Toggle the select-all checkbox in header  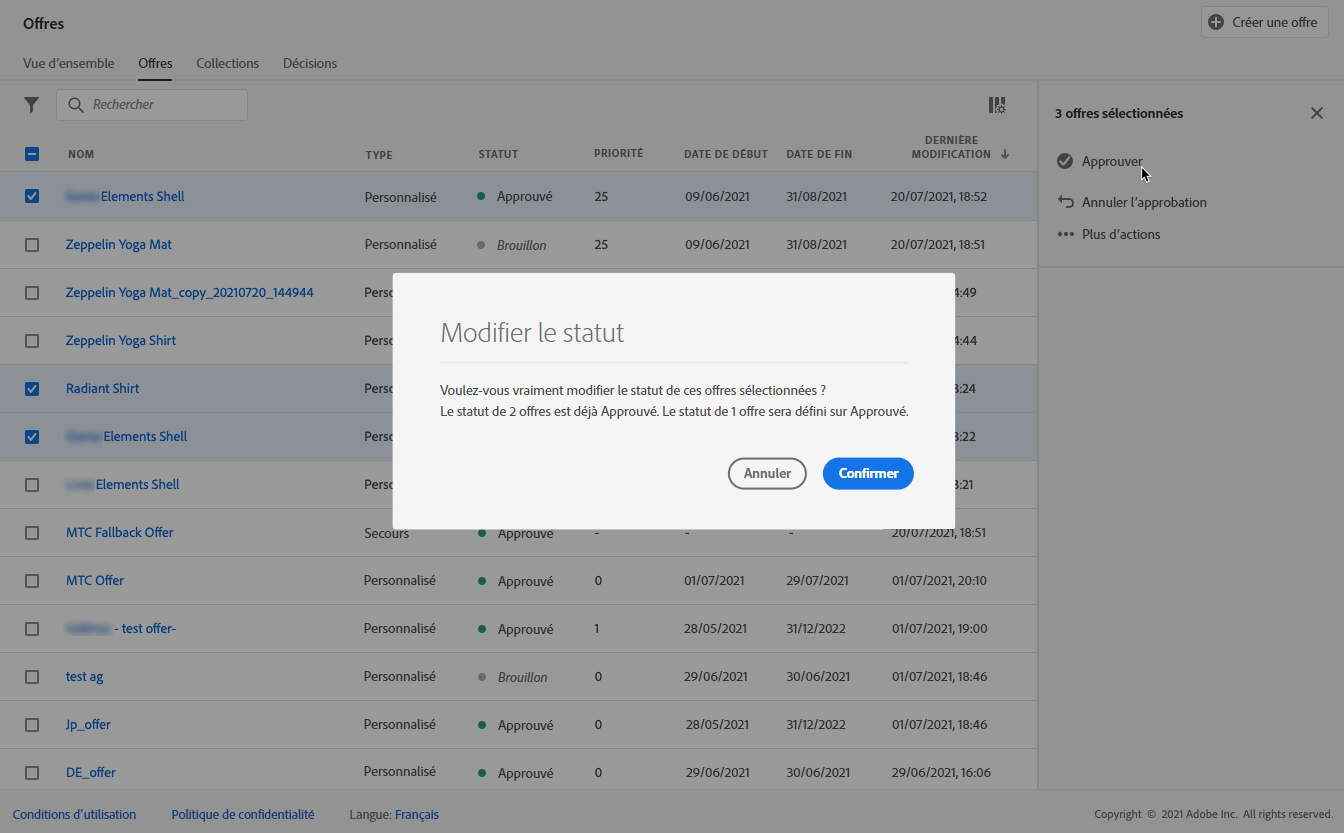[x=32, y=154]
